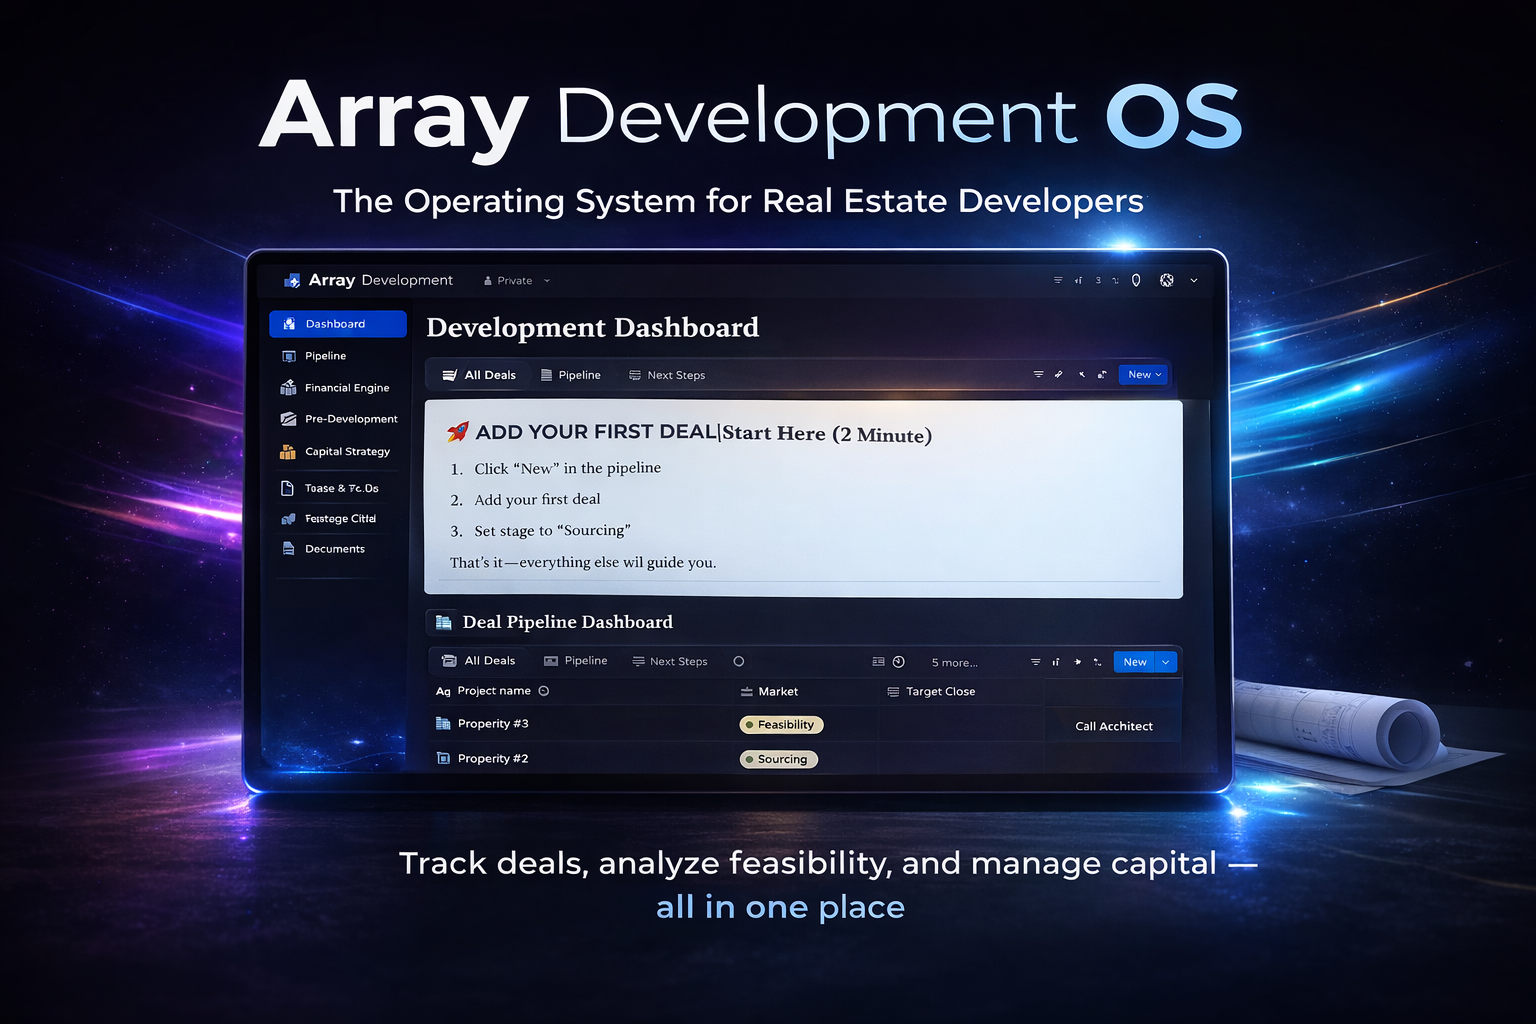This screenshot has width=1536, height=1024.
Task: Click the Sourcing stage tag
Action: click(x=779, y=760)
